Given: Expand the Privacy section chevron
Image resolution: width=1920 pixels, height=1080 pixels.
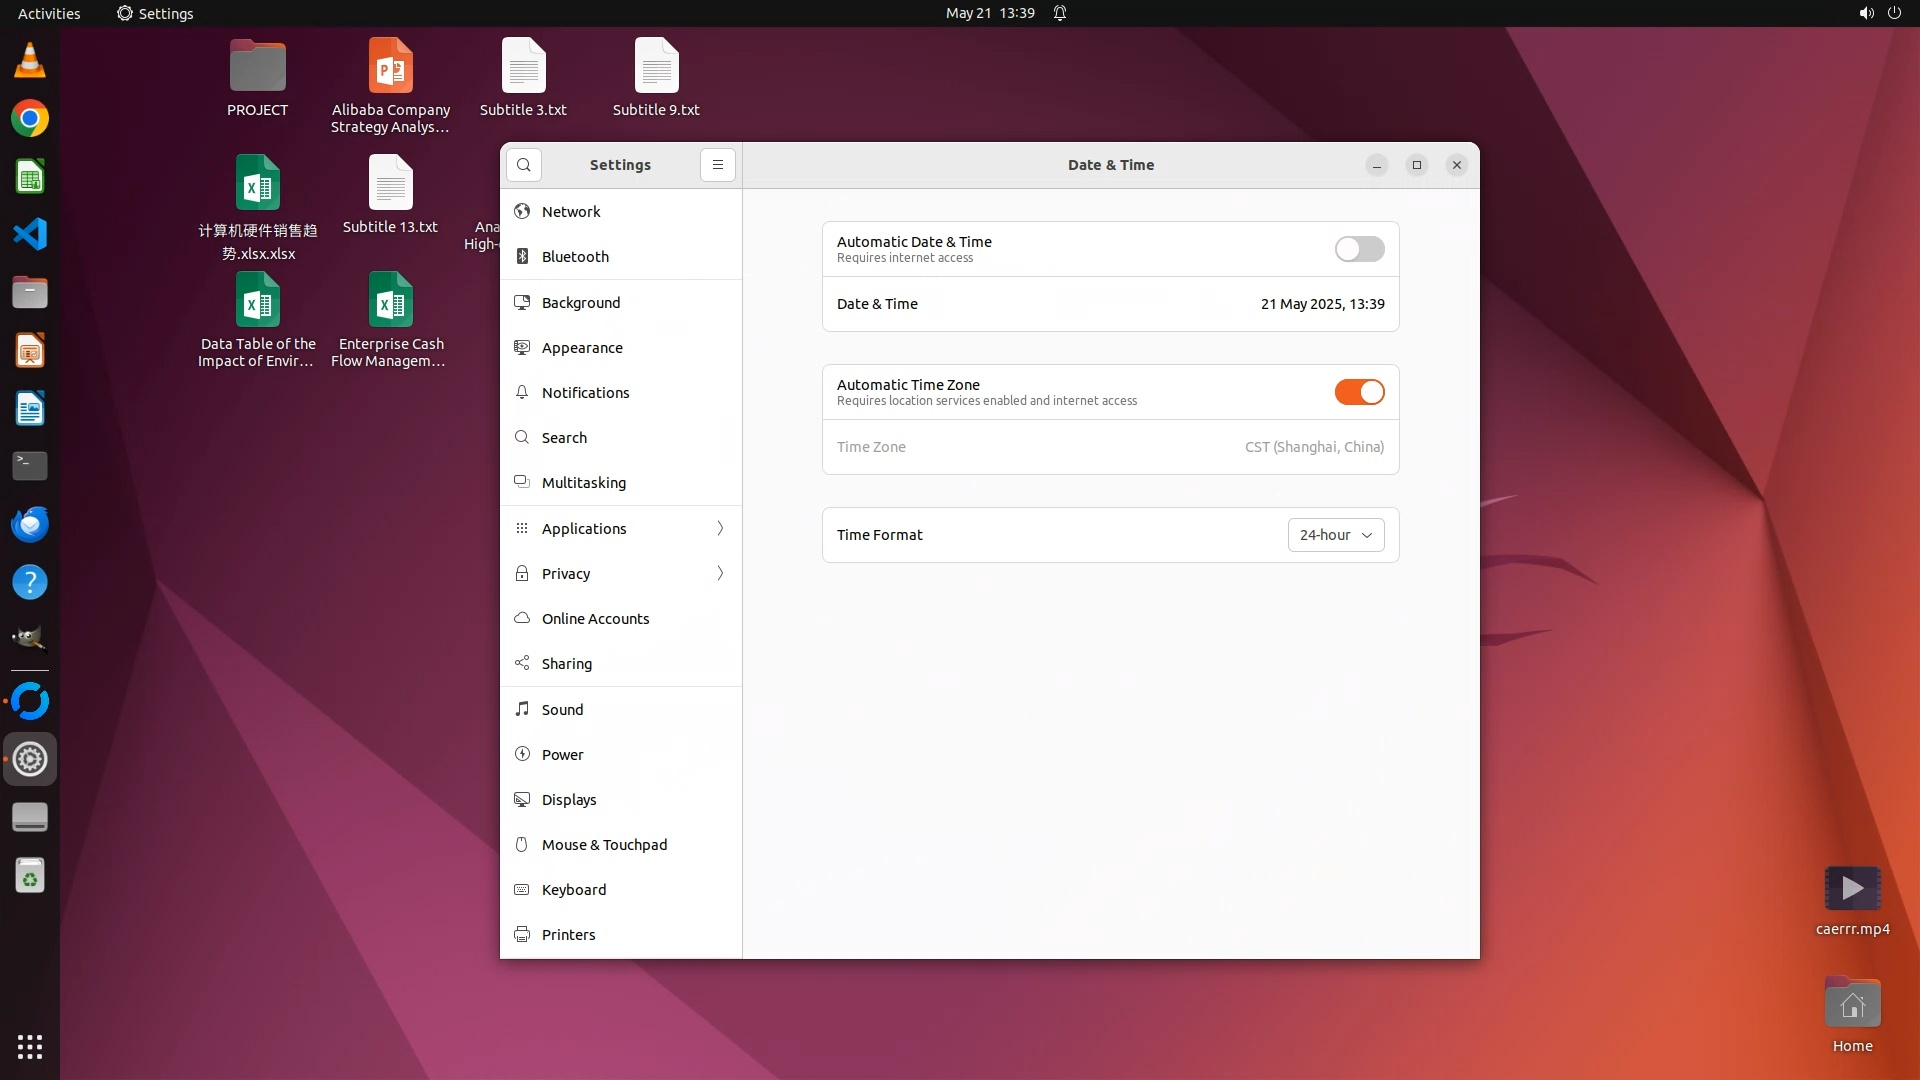Looking at the screenshot, I should 720,573.
